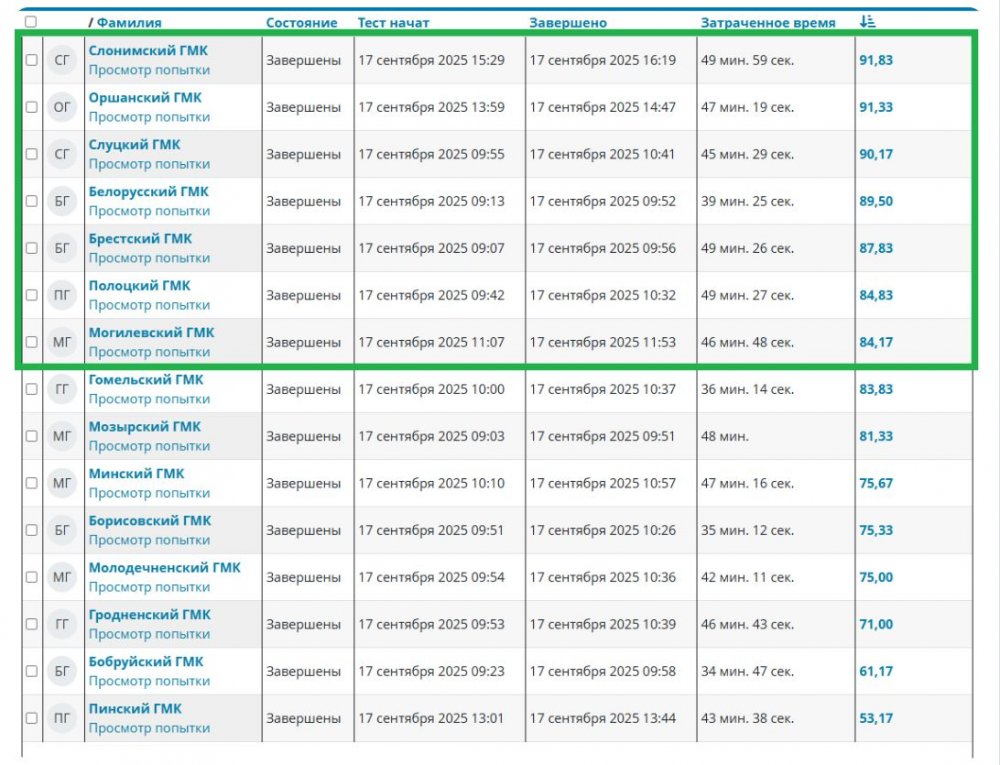Click the ПГ avatar beside Полоцкий ГМК
The height and width of the screenshot is (765, 1000).
(62, 295)
